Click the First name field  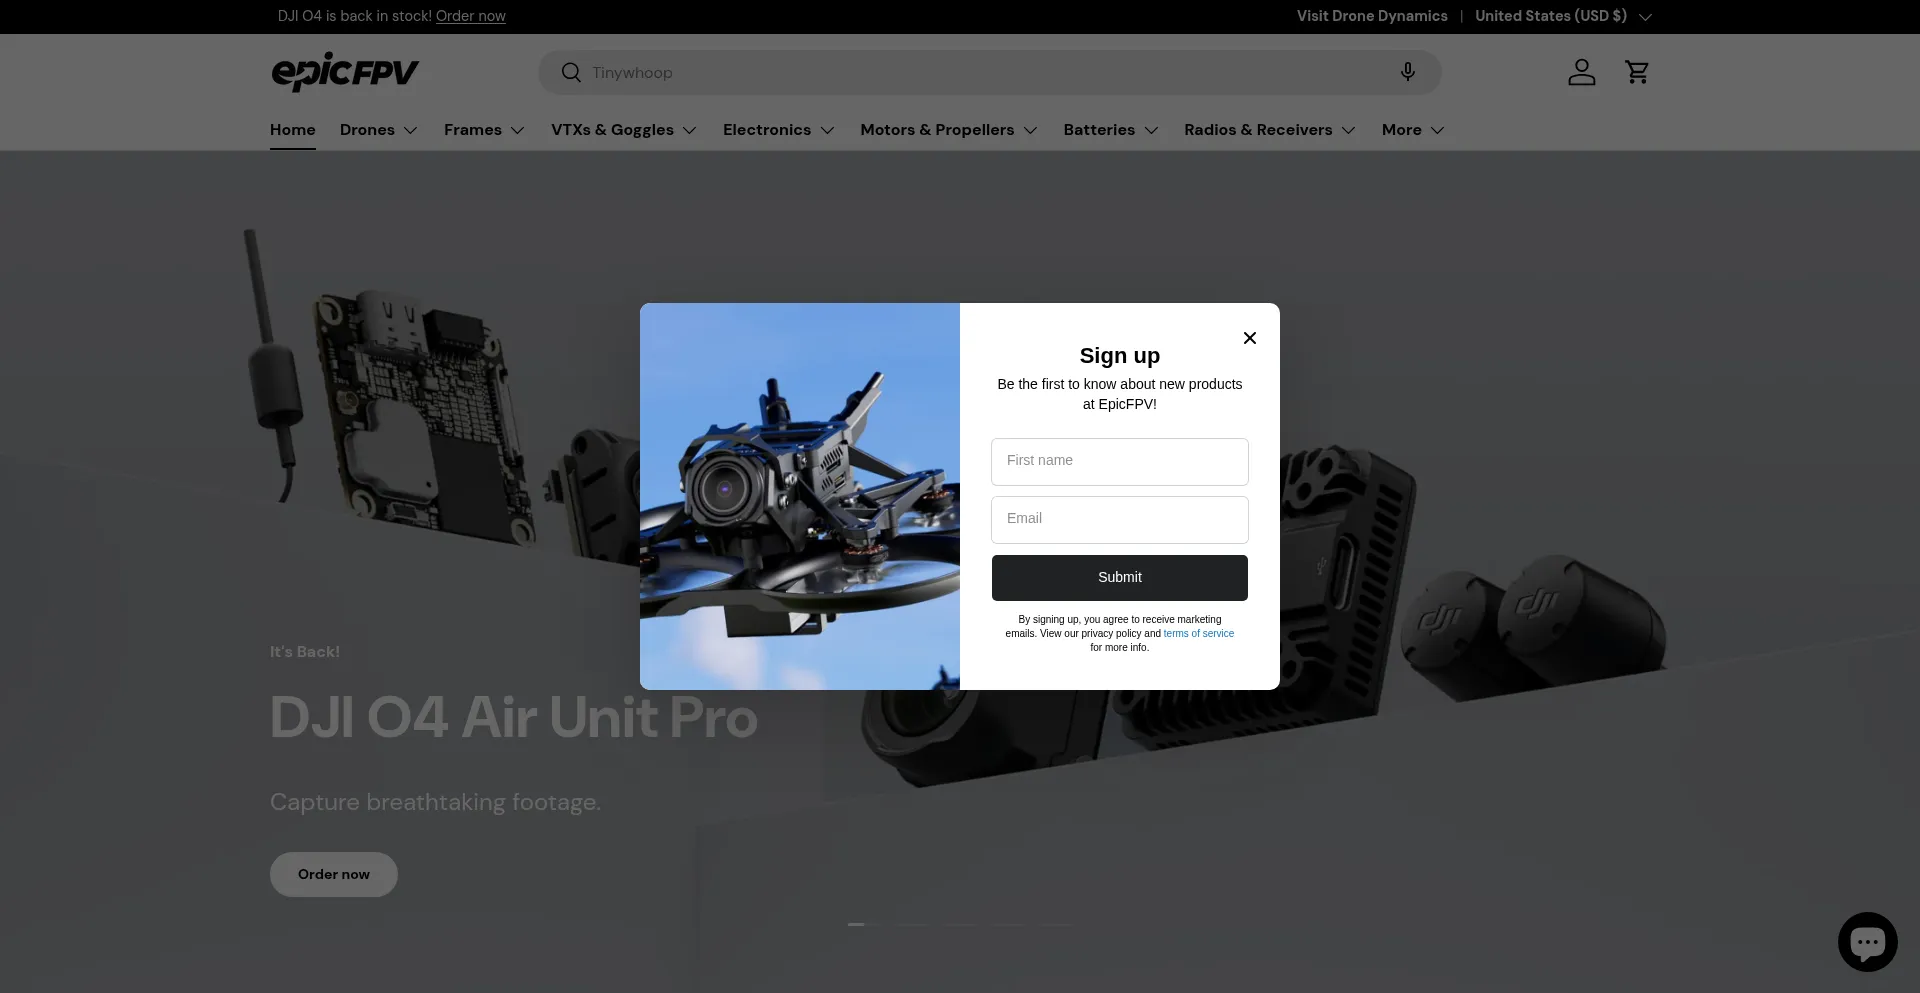pos(1119,461)
